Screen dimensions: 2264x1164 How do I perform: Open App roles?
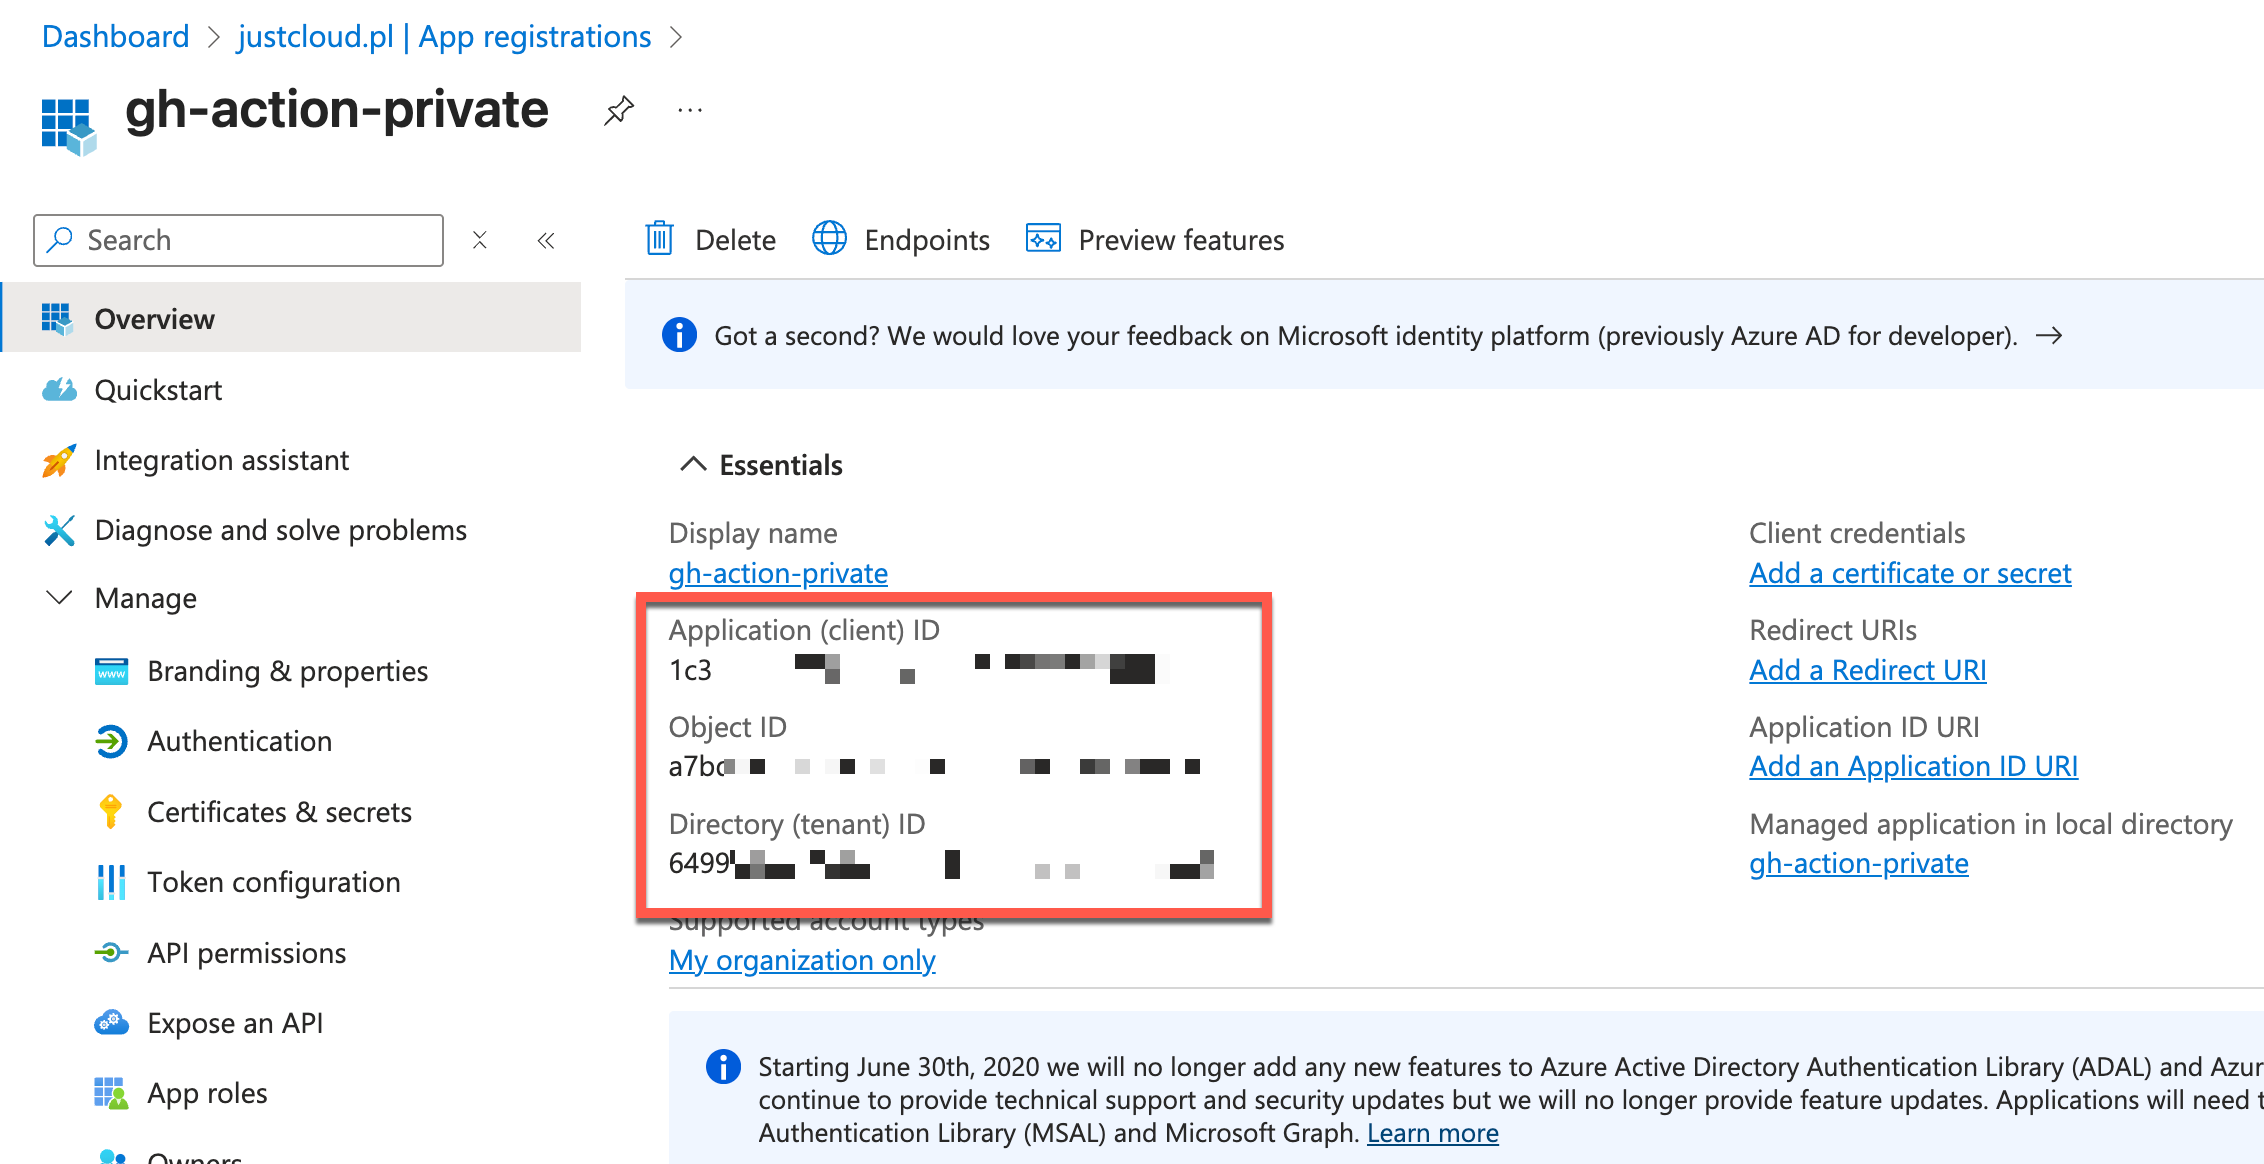pyautogui.click(x=207, y=1093)
